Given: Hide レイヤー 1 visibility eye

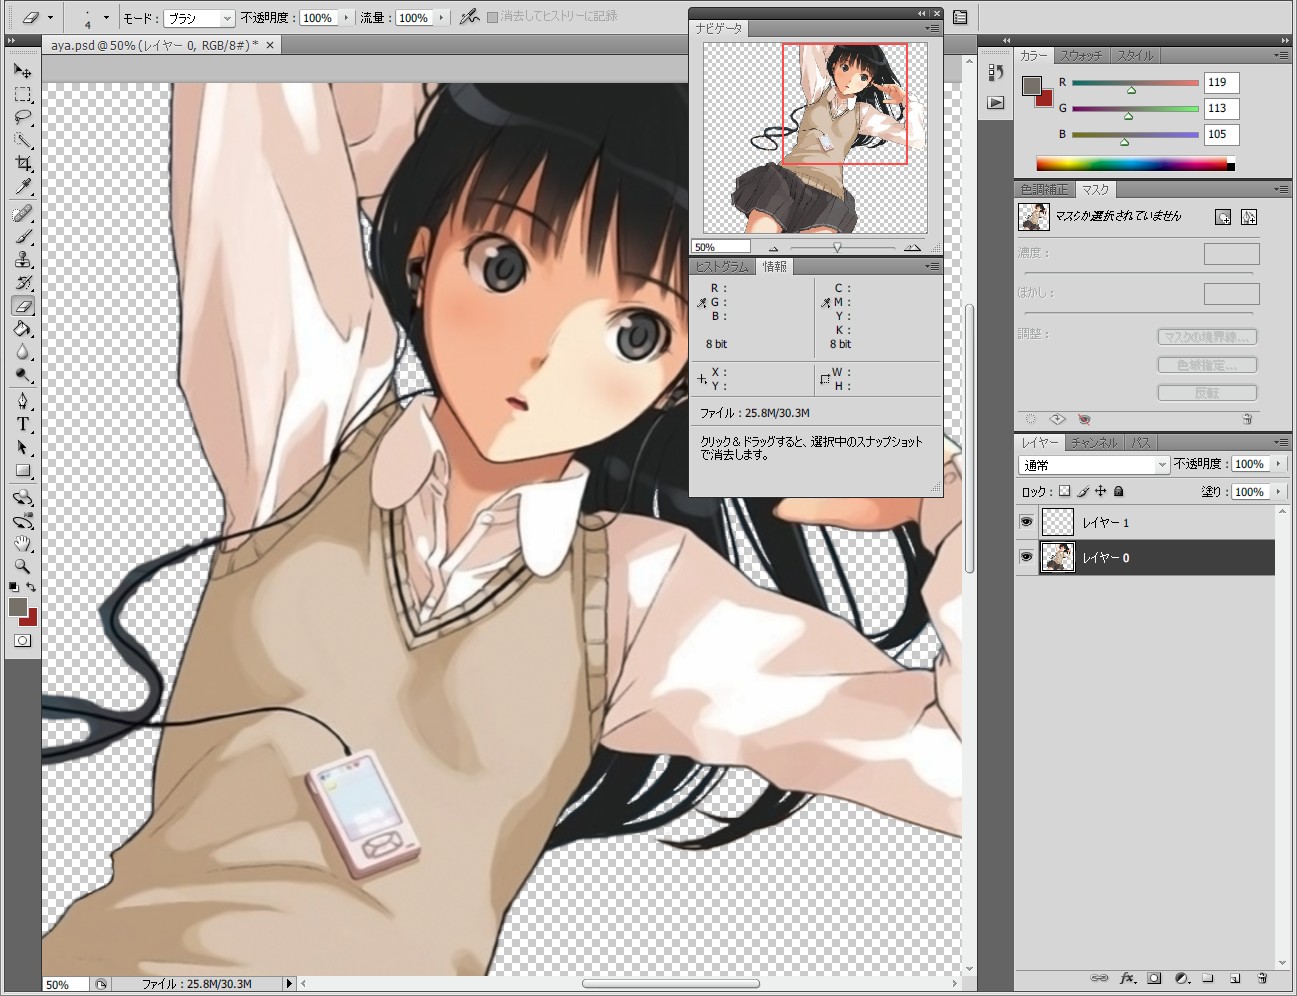Looking at the screenshot, I should [1026, 522].
